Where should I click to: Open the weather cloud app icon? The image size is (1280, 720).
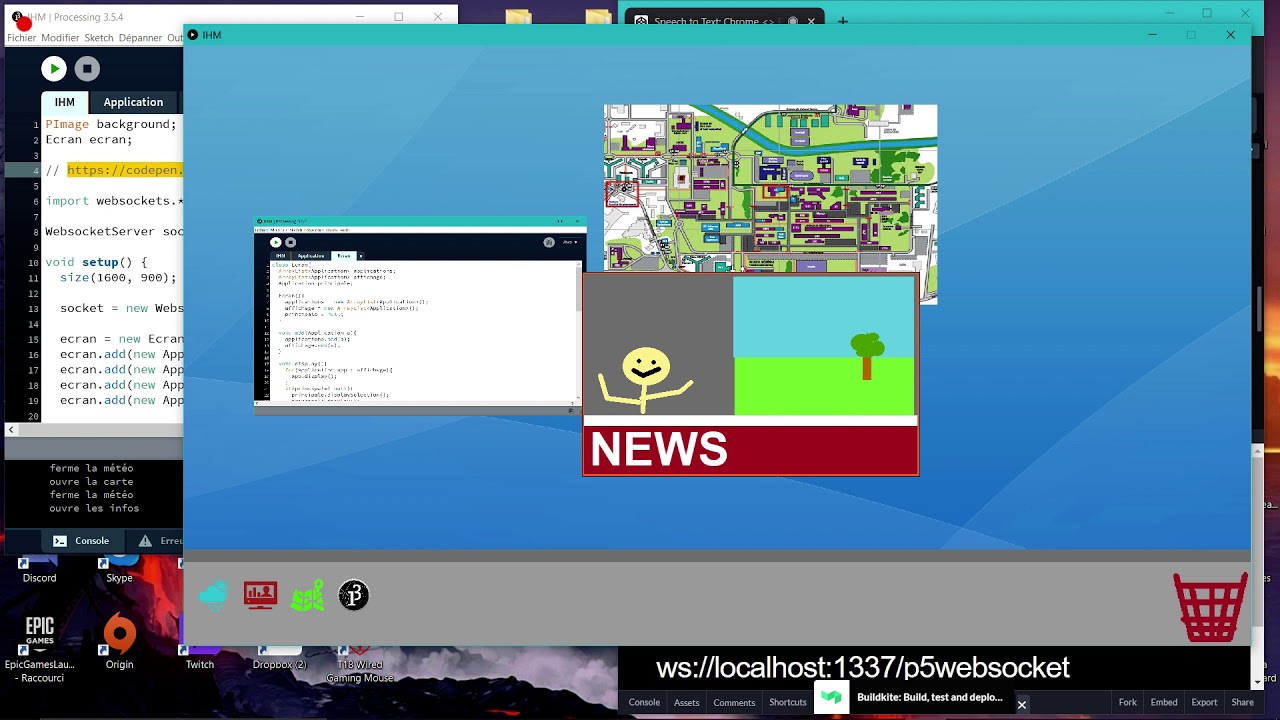[213, 596]
